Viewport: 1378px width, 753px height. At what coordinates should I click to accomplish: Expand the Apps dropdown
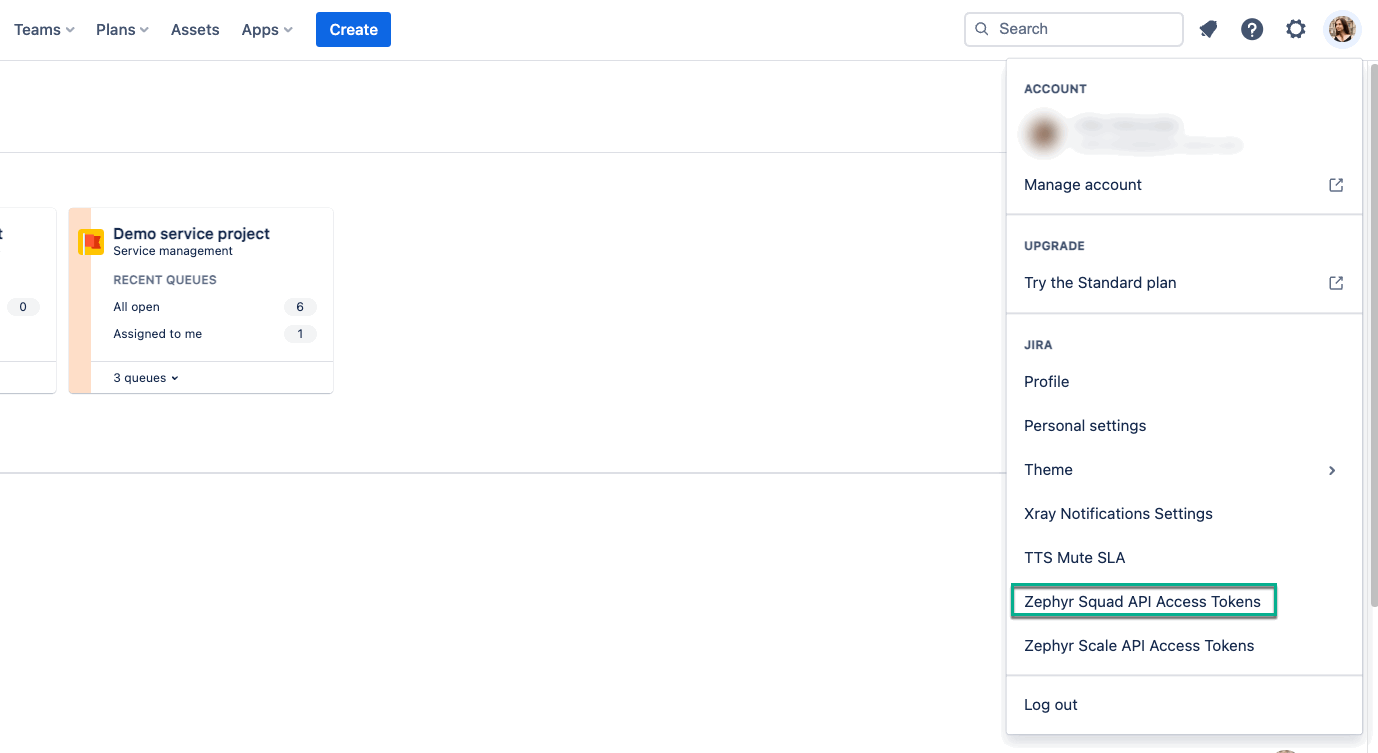pos(267,30)
